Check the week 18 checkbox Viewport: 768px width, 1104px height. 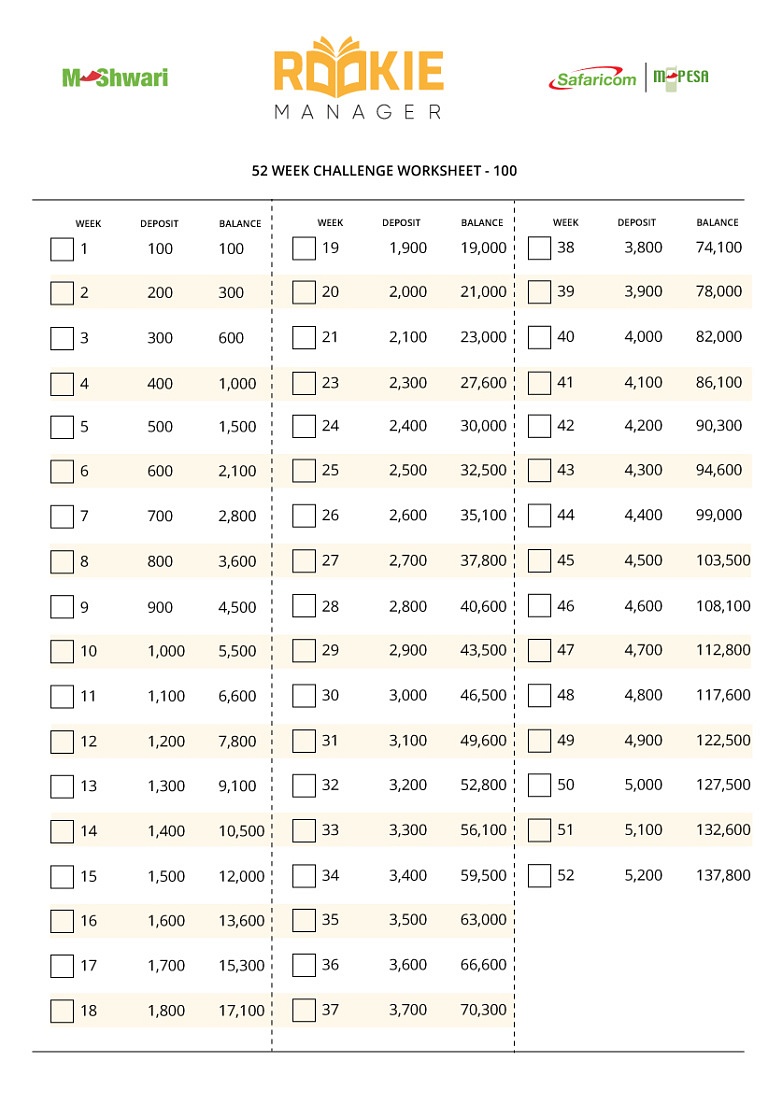point(62,1011)
